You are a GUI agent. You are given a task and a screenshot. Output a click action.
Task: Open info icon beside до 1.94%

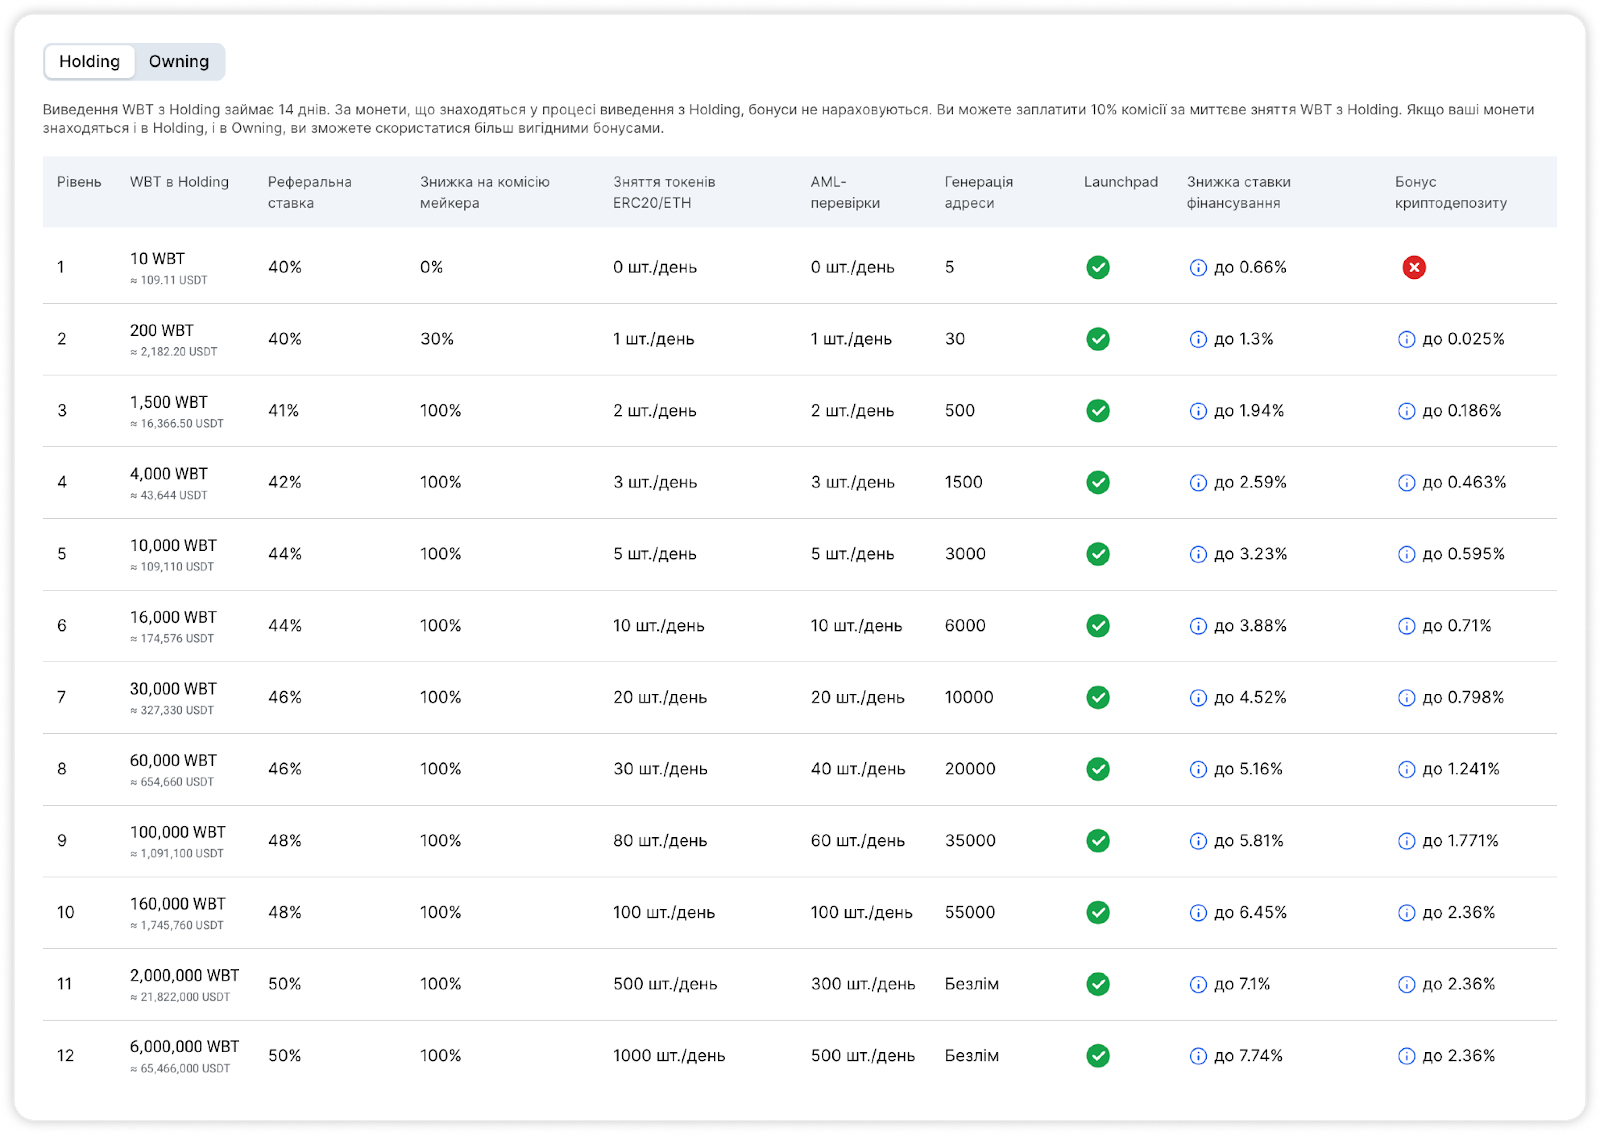(x=1198, y=411)
